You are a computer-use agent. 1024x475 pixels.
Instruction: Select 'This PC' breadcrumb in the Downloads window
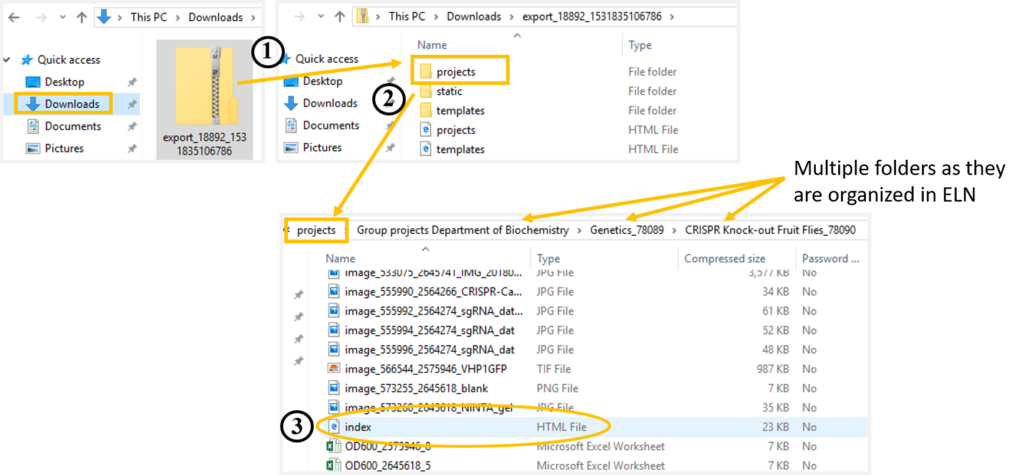tap(150, 18)
